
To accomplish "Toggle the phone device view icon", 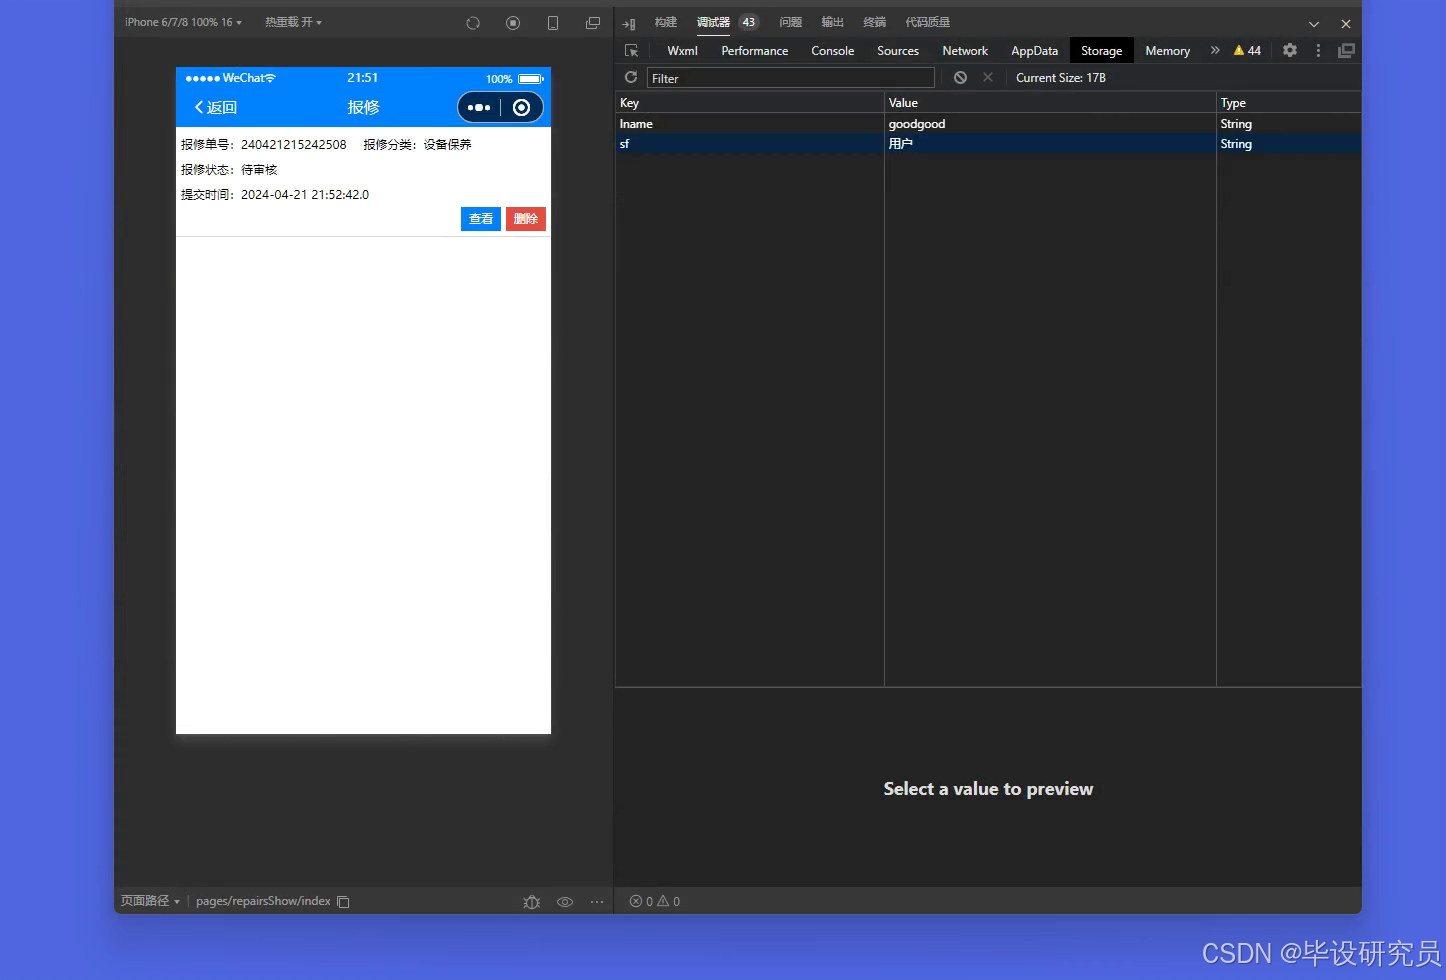I will pos(553,23).
